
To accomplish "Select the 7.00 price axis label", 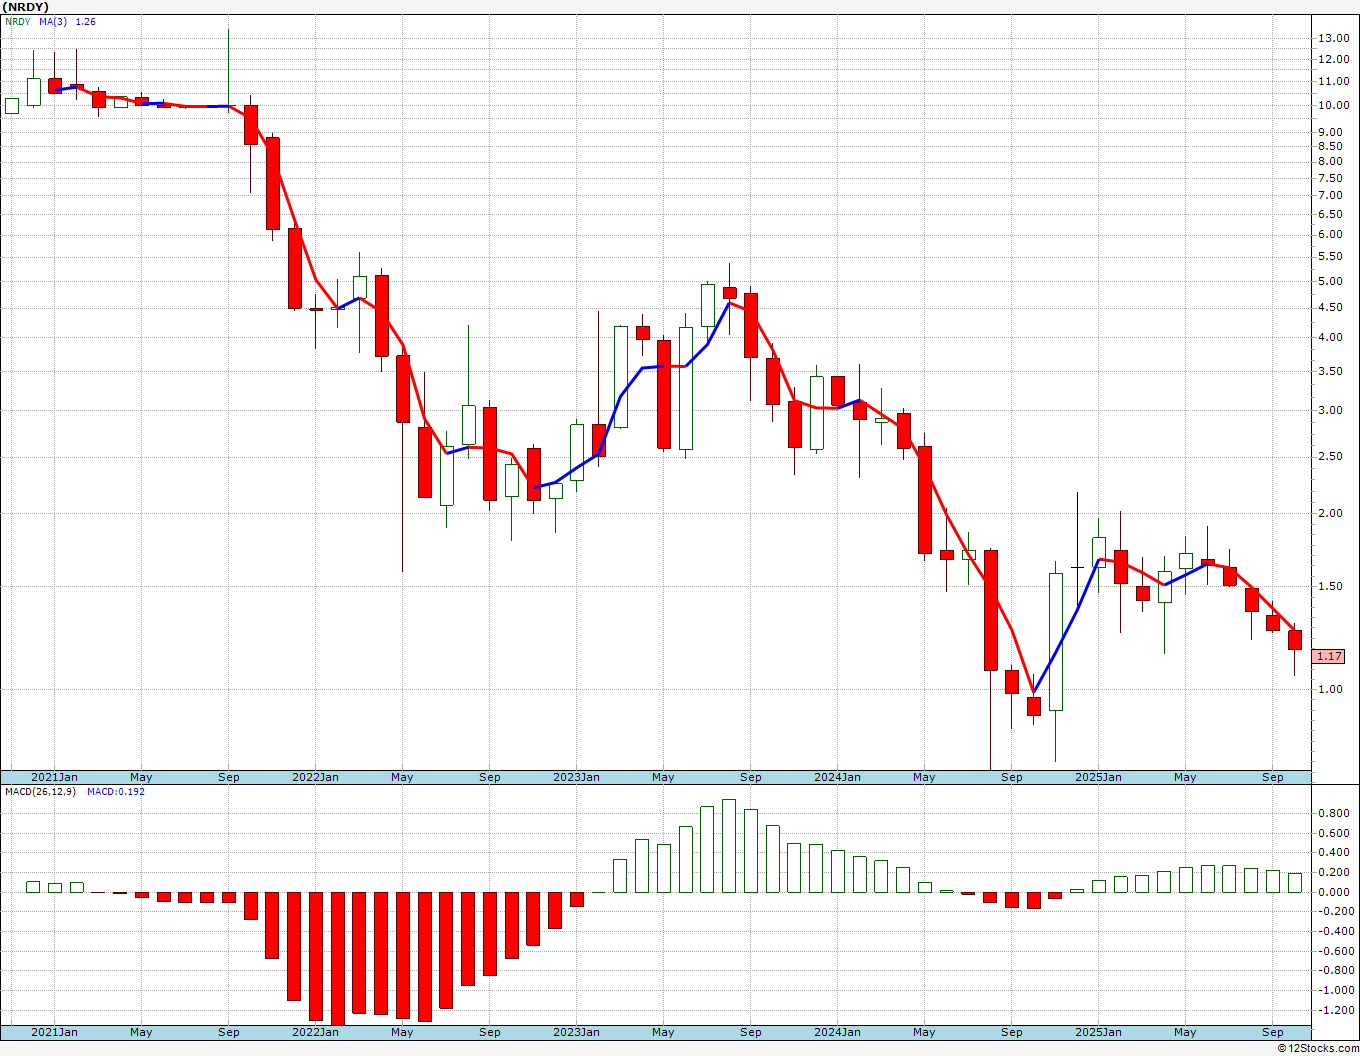I will (x=1330, y=195).
